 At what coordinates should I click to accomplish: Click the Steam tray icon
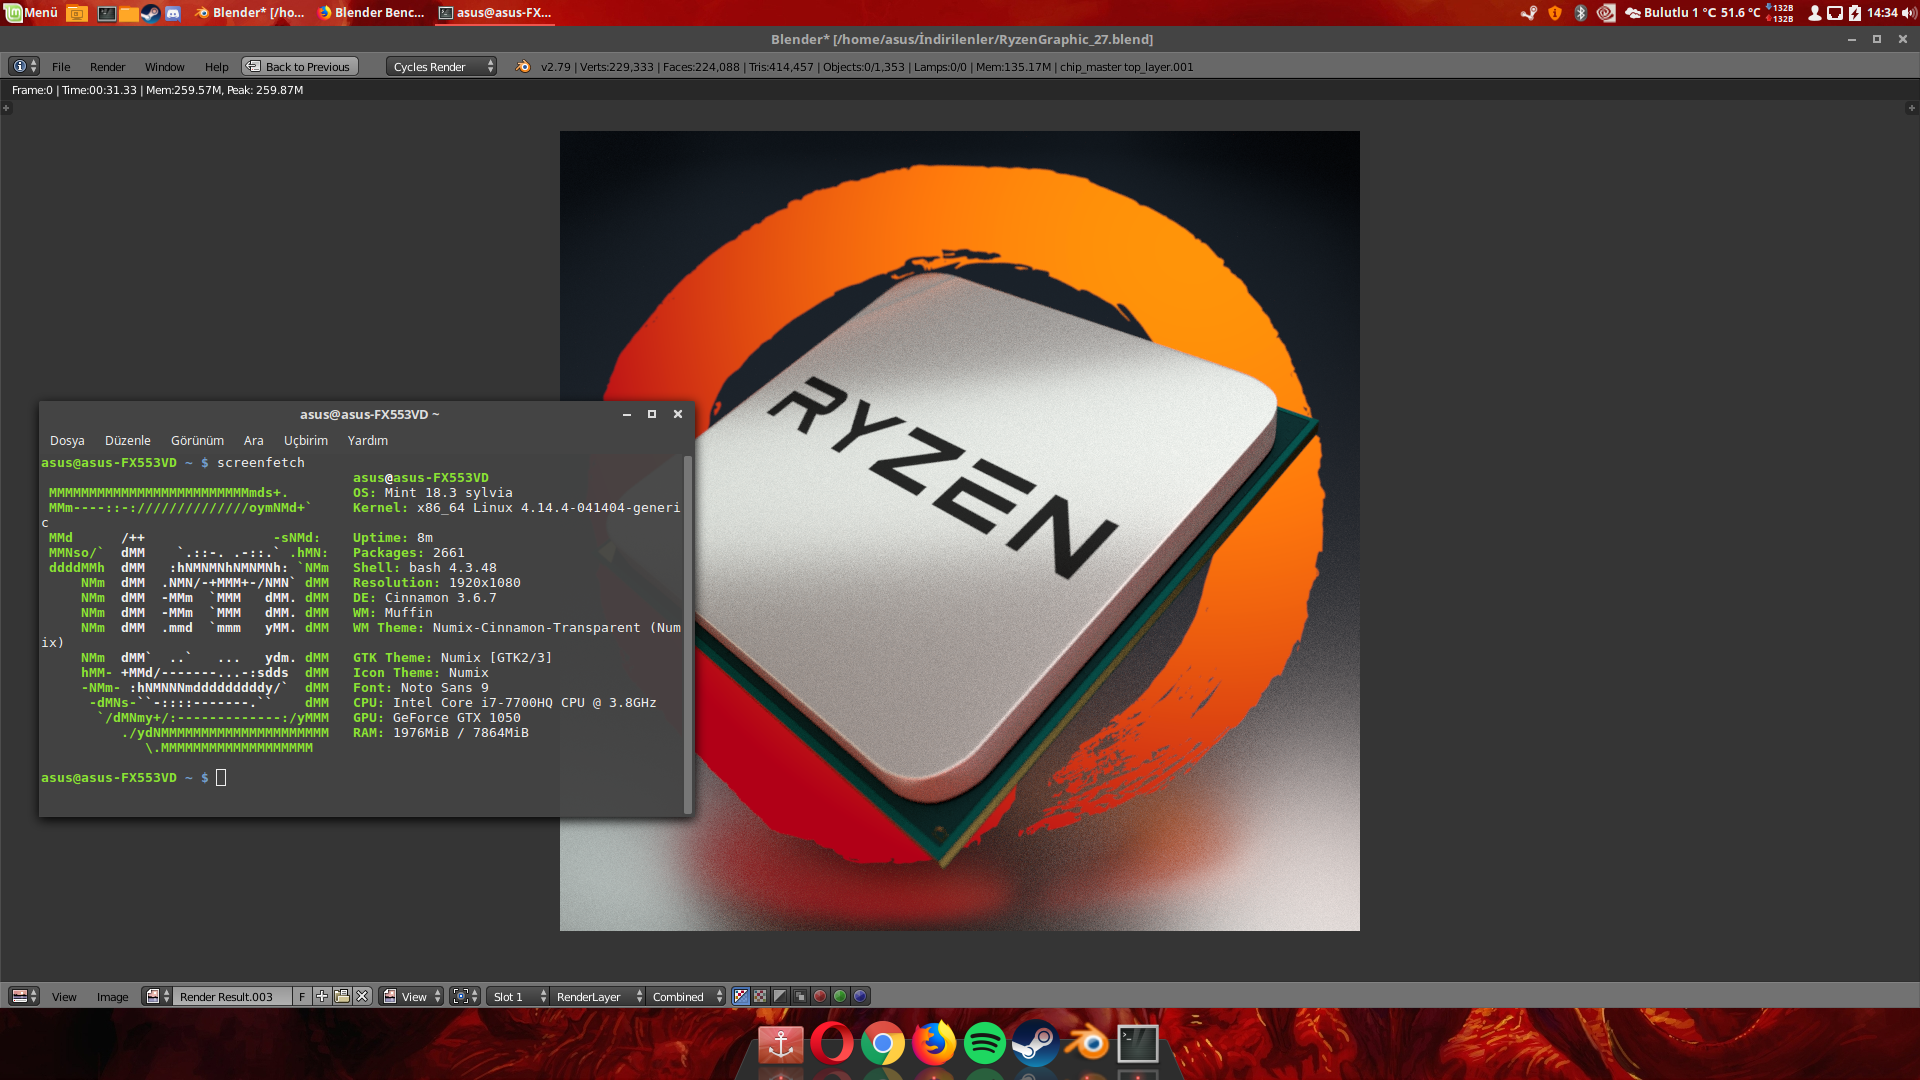(x=1529, y=13)
